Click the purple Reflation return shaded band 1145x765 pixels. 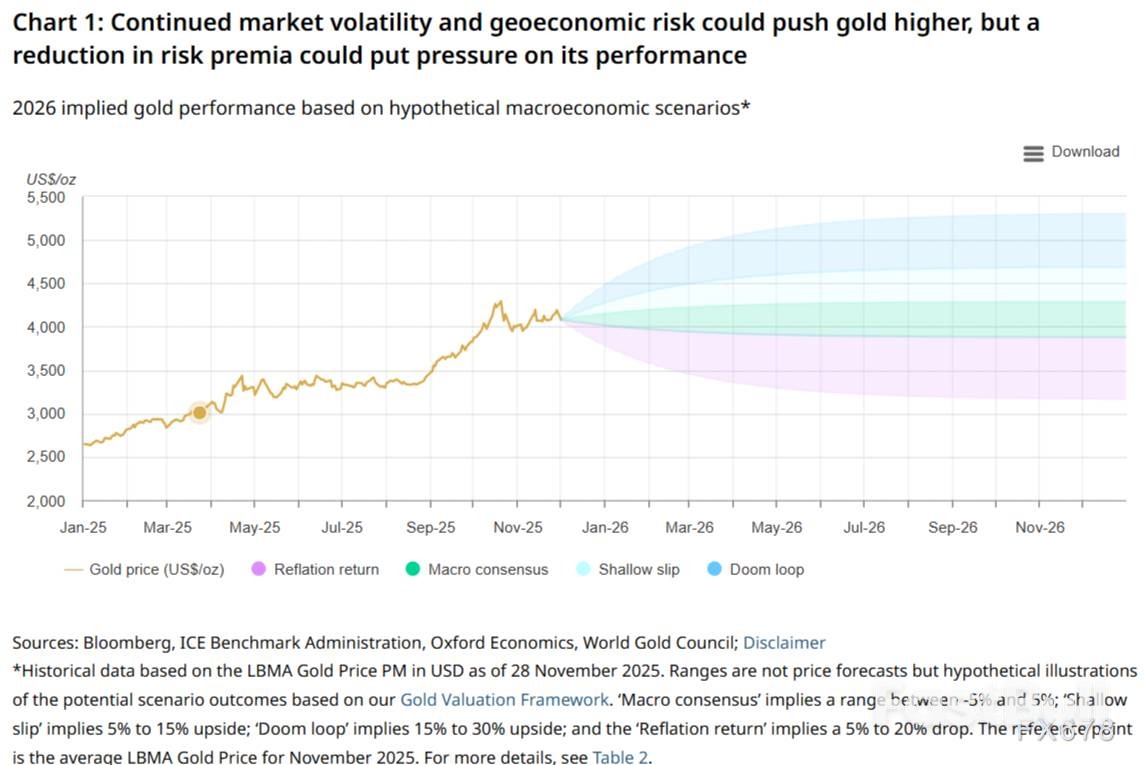pos(950,370)
